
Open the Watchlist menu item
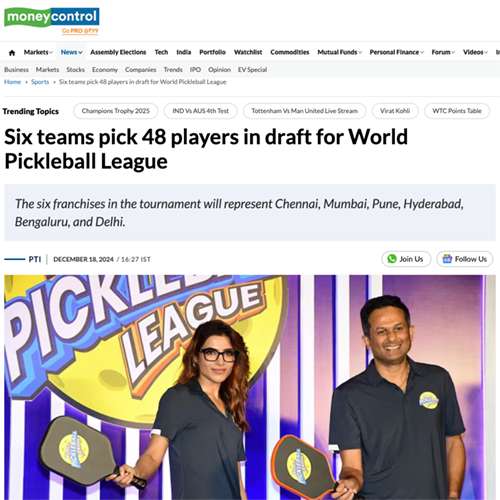point(248,52)
